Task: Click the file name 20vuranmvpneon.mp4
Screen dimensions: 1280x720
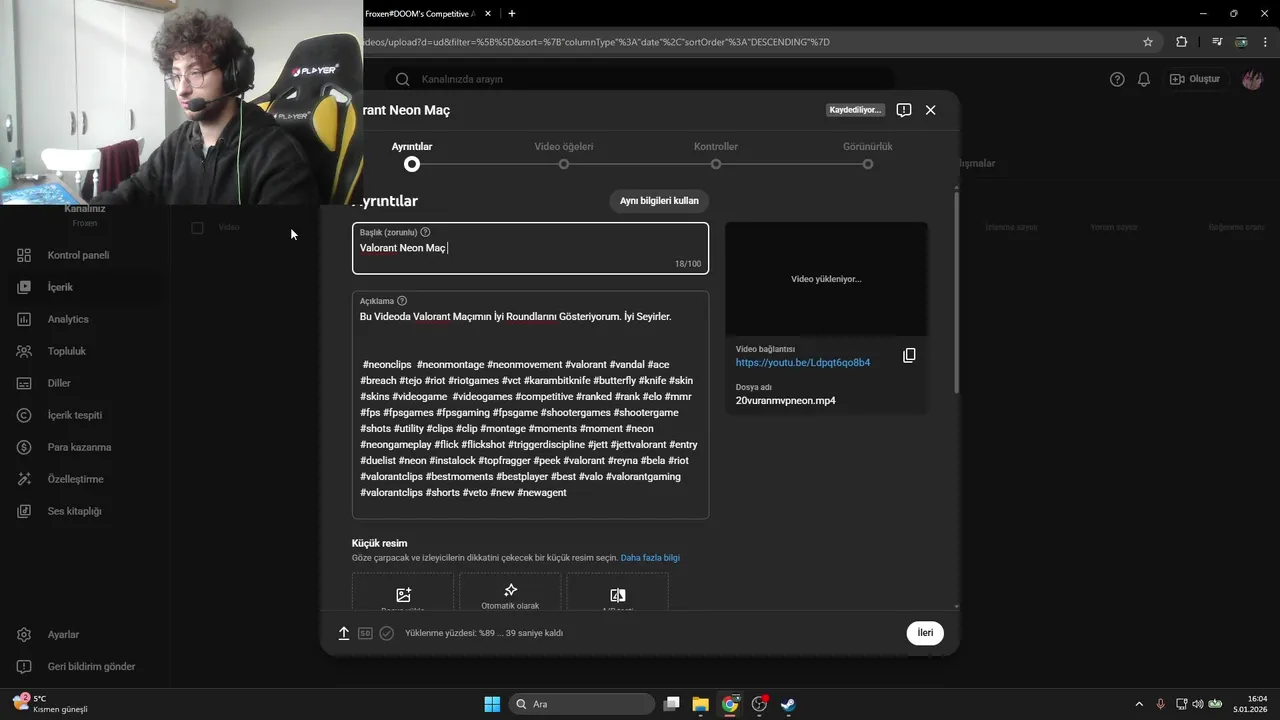Action: tap(786, 401)
